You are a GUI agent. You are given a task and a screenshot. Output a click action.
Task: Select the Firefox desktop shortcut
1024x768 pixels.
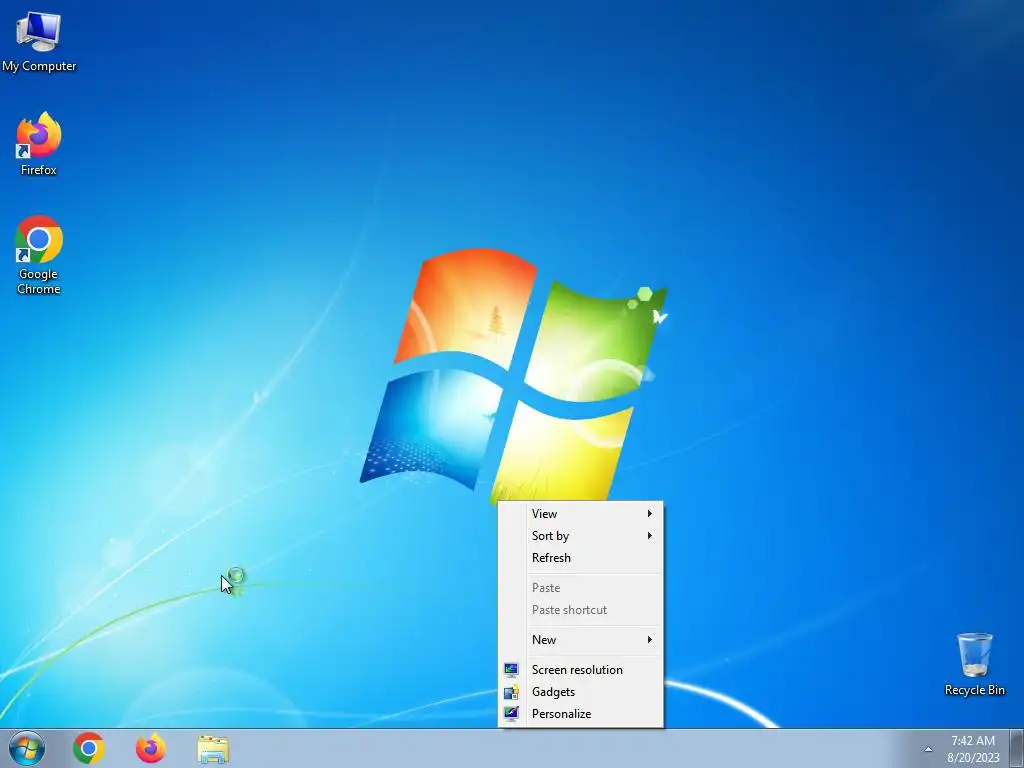tap(39, 144)
